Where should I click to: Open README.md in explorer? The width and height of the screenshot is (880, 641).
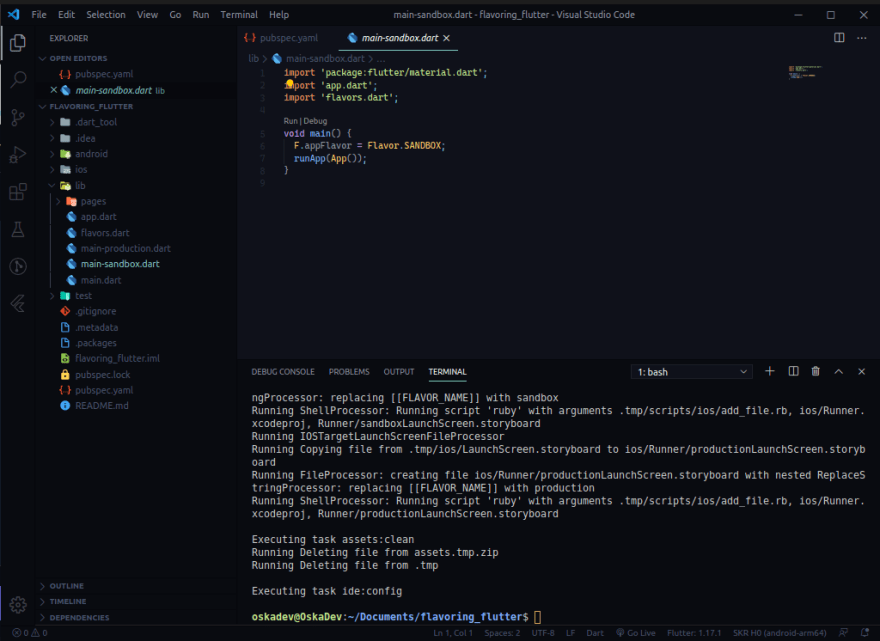point(102,405)
